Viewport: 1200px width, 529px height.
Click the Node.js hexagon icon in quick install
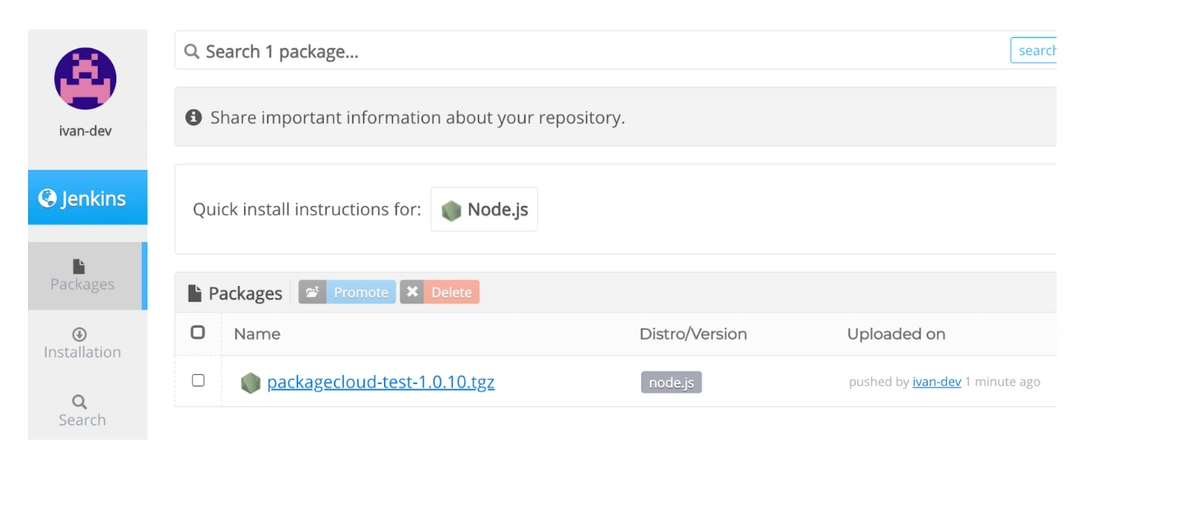tap(451, 211)
